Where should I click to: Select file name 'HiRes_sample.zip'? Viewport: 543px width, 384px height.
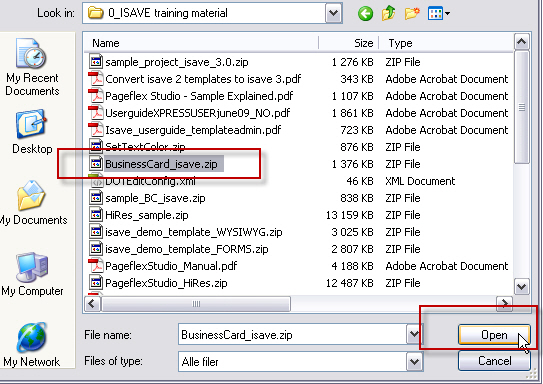[146, 215]
